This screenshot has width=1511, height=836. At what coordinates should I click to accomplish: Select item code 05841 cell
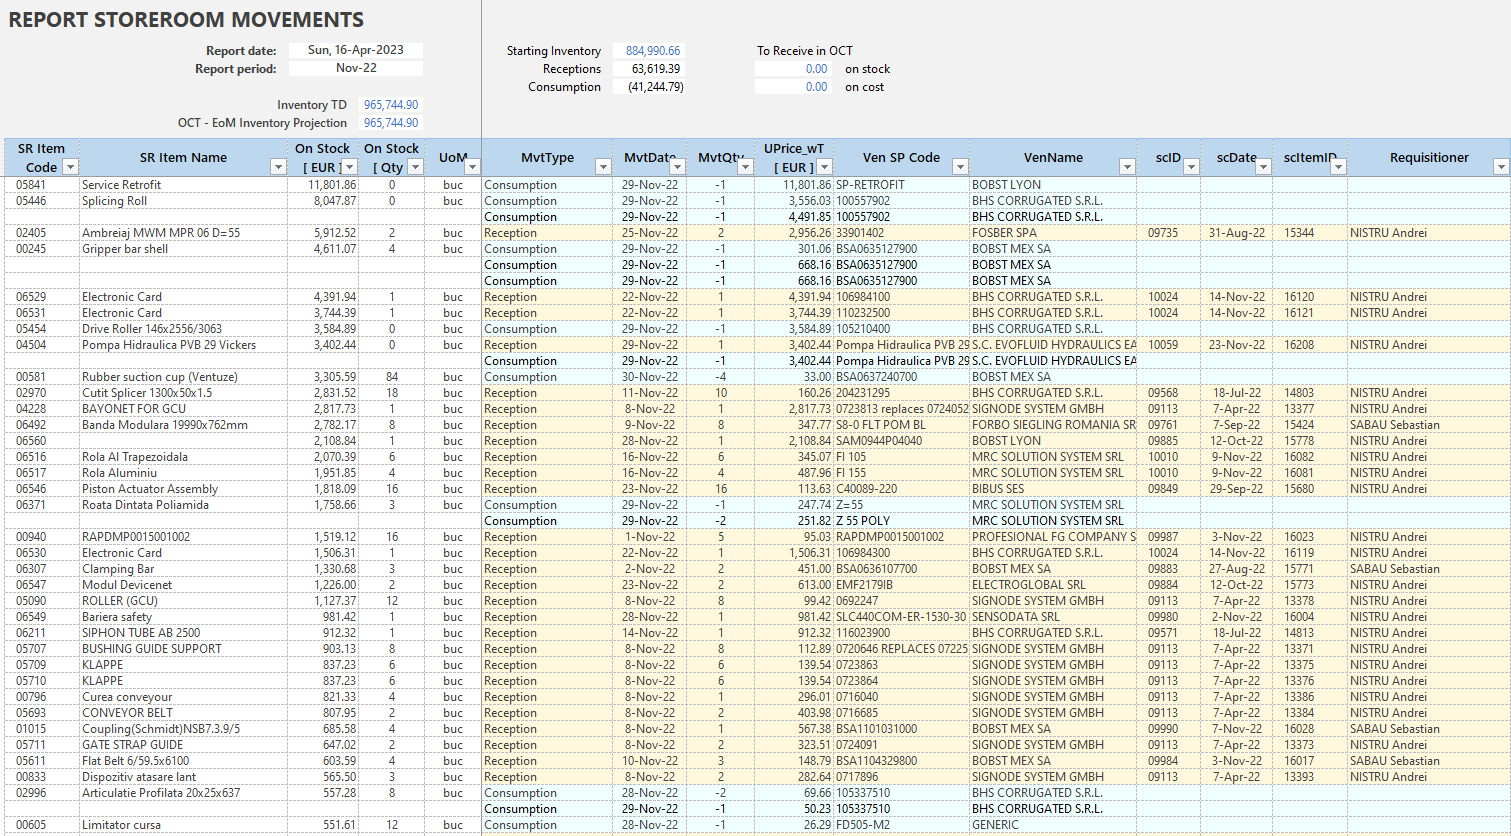(42, 184)
